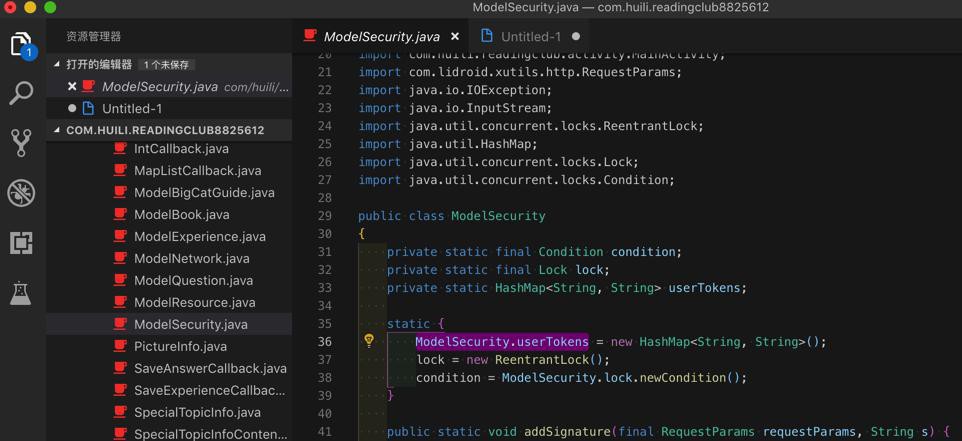This screenshot has height=441, width=962.
Task: Switch to the ModelSecurity.java tab
Action: [382, 37]
